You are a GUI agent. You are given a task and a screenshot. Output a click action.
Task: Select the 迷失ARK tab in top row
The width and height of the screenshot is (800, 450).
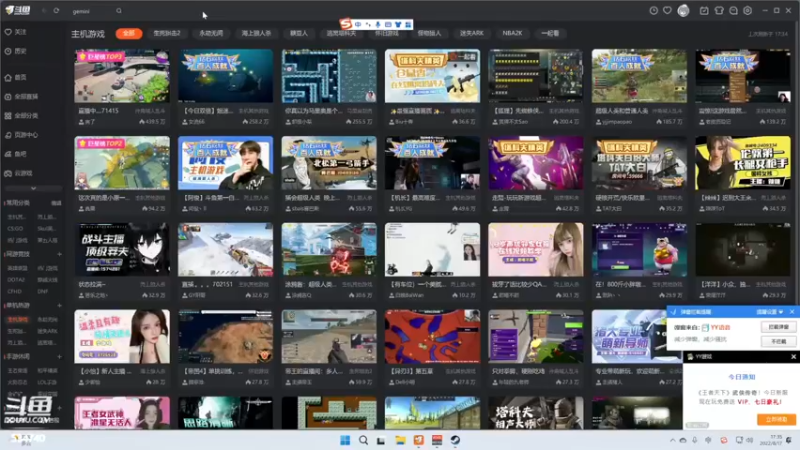[471, 34]
